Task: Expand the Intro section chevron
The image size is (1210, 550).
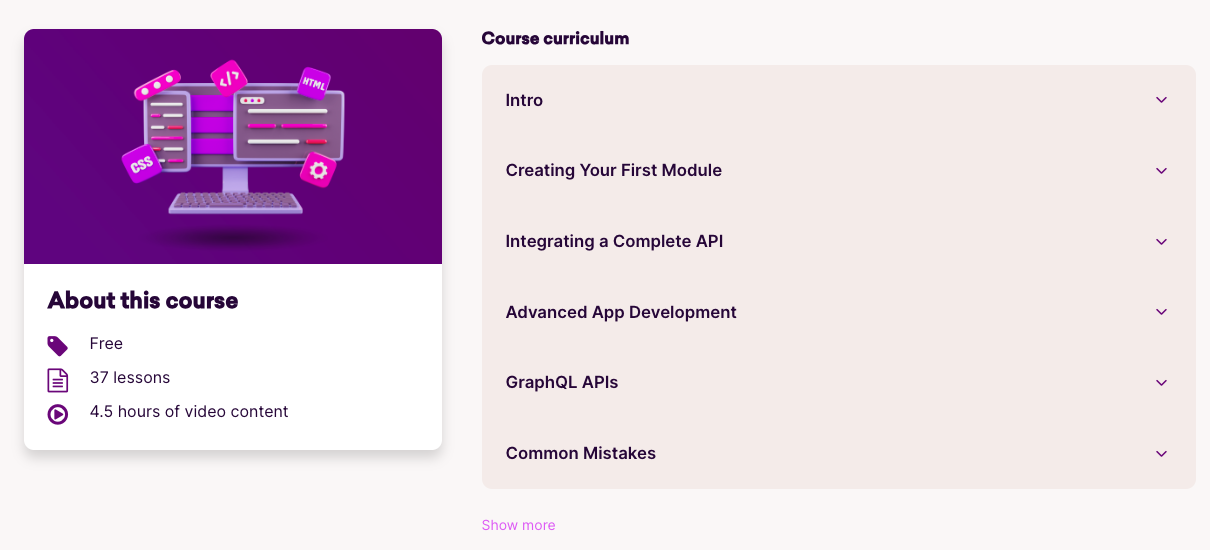Action: click(x=1161, y=100)
